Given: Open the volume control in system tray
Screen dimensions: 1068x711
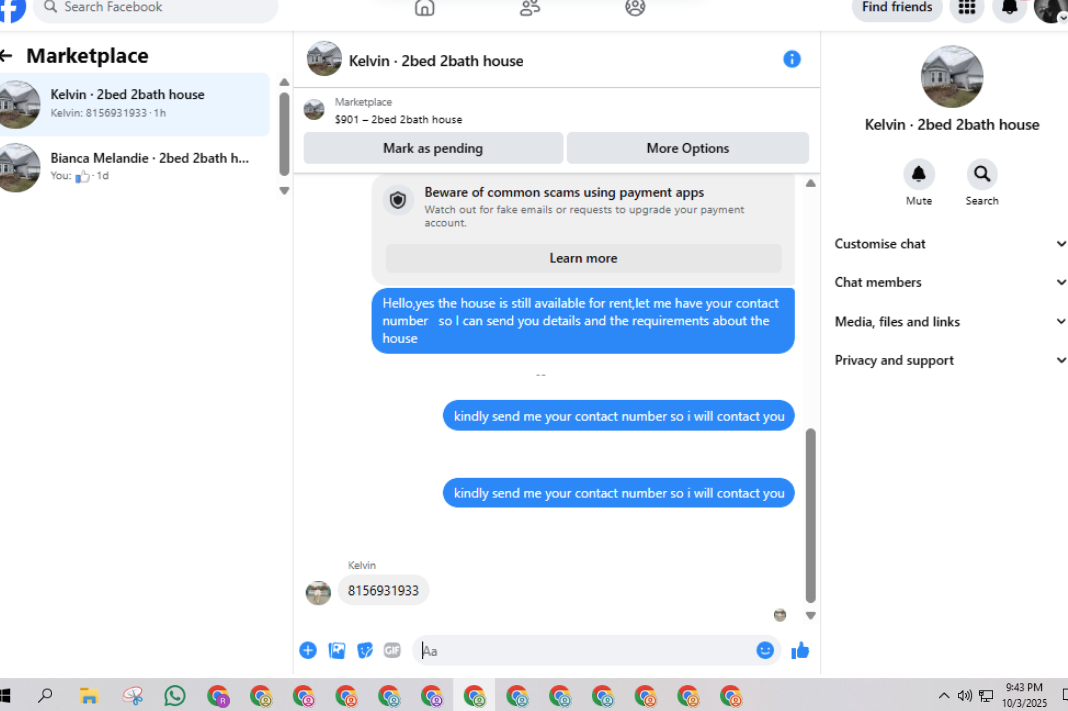Looking at the screenshot, I should 964,695.
